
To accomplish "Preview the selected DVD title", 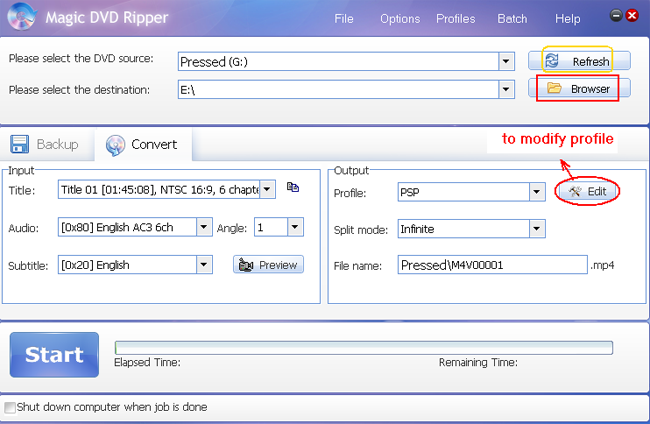I will click(x=268, y=265).
